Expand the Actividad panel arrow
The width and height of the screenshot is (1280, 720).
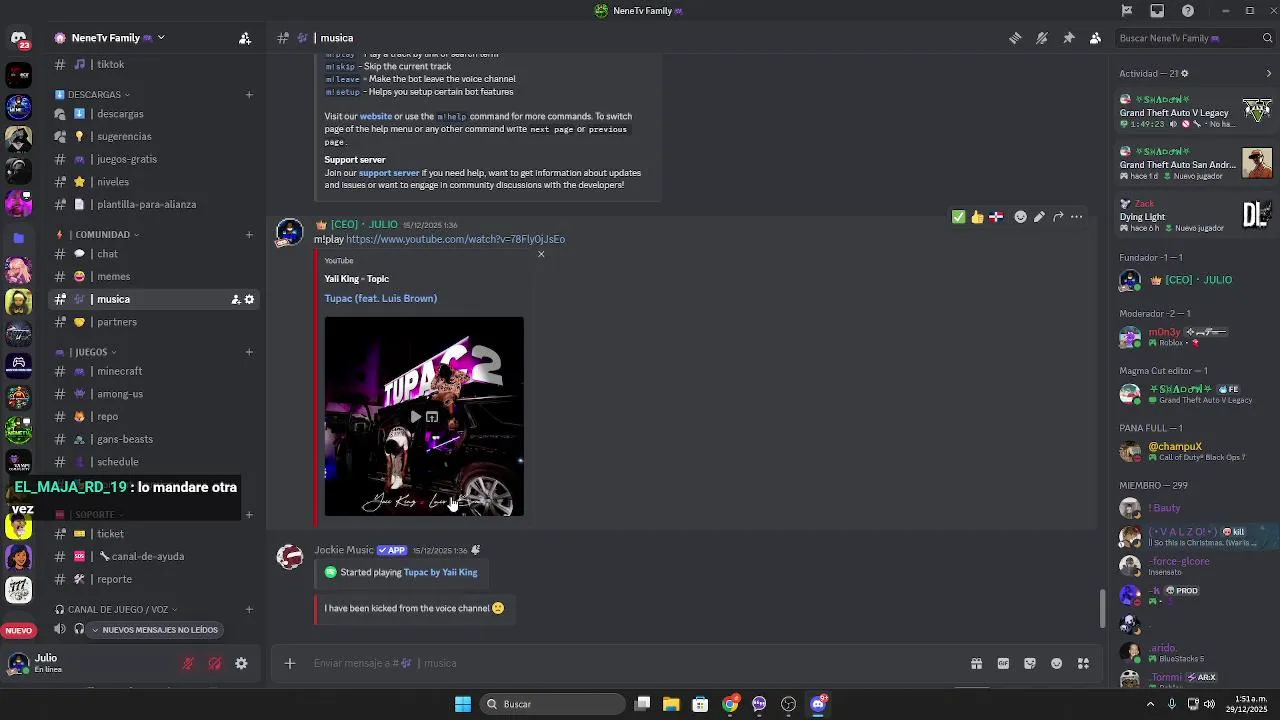(1269, 73)
